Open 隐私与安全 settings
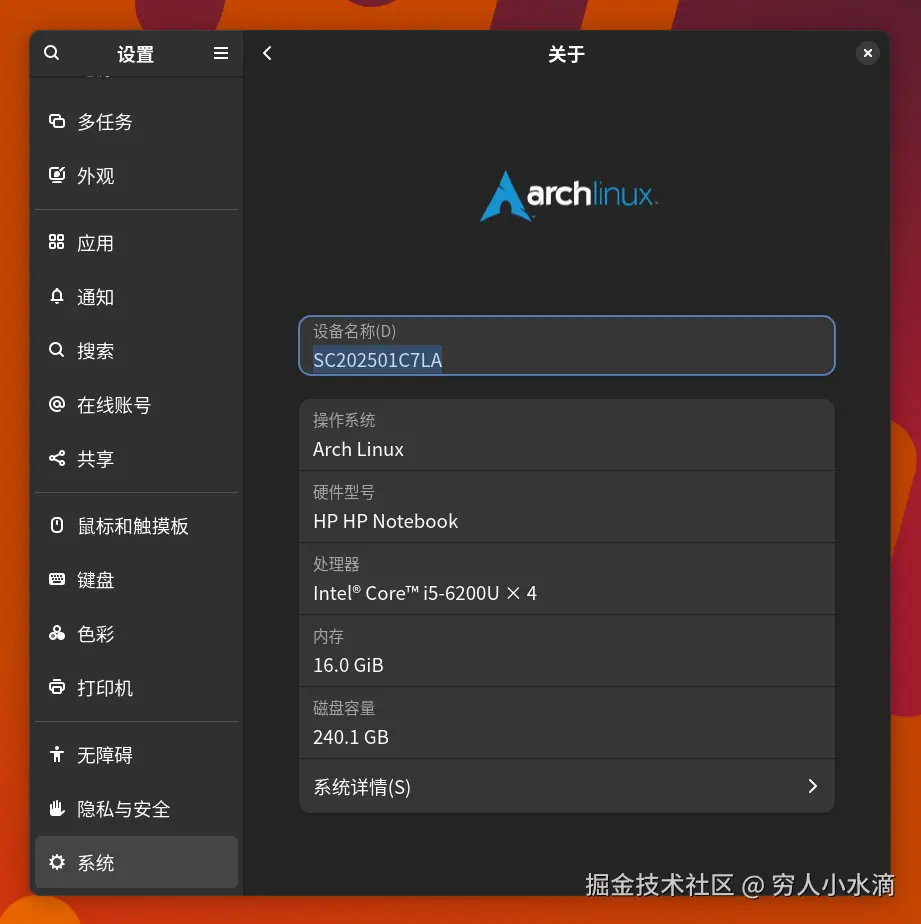 (137, 809)
